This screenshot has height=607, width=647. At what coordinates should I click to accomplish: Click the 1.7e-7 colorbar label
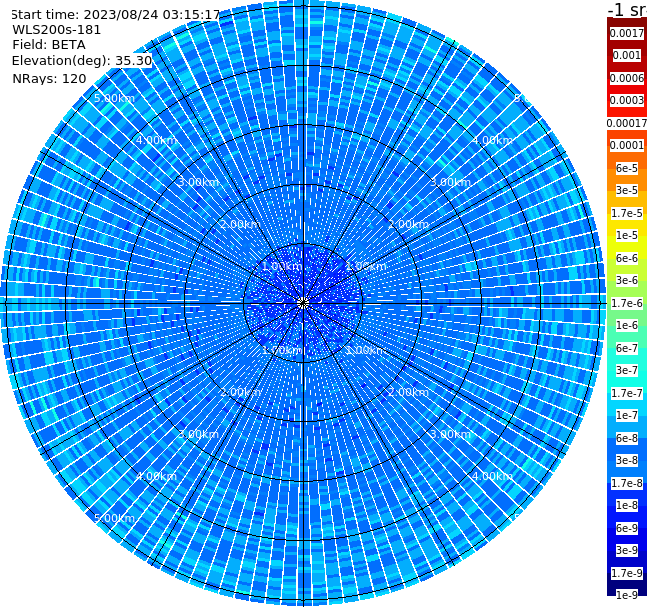[627, 393]
